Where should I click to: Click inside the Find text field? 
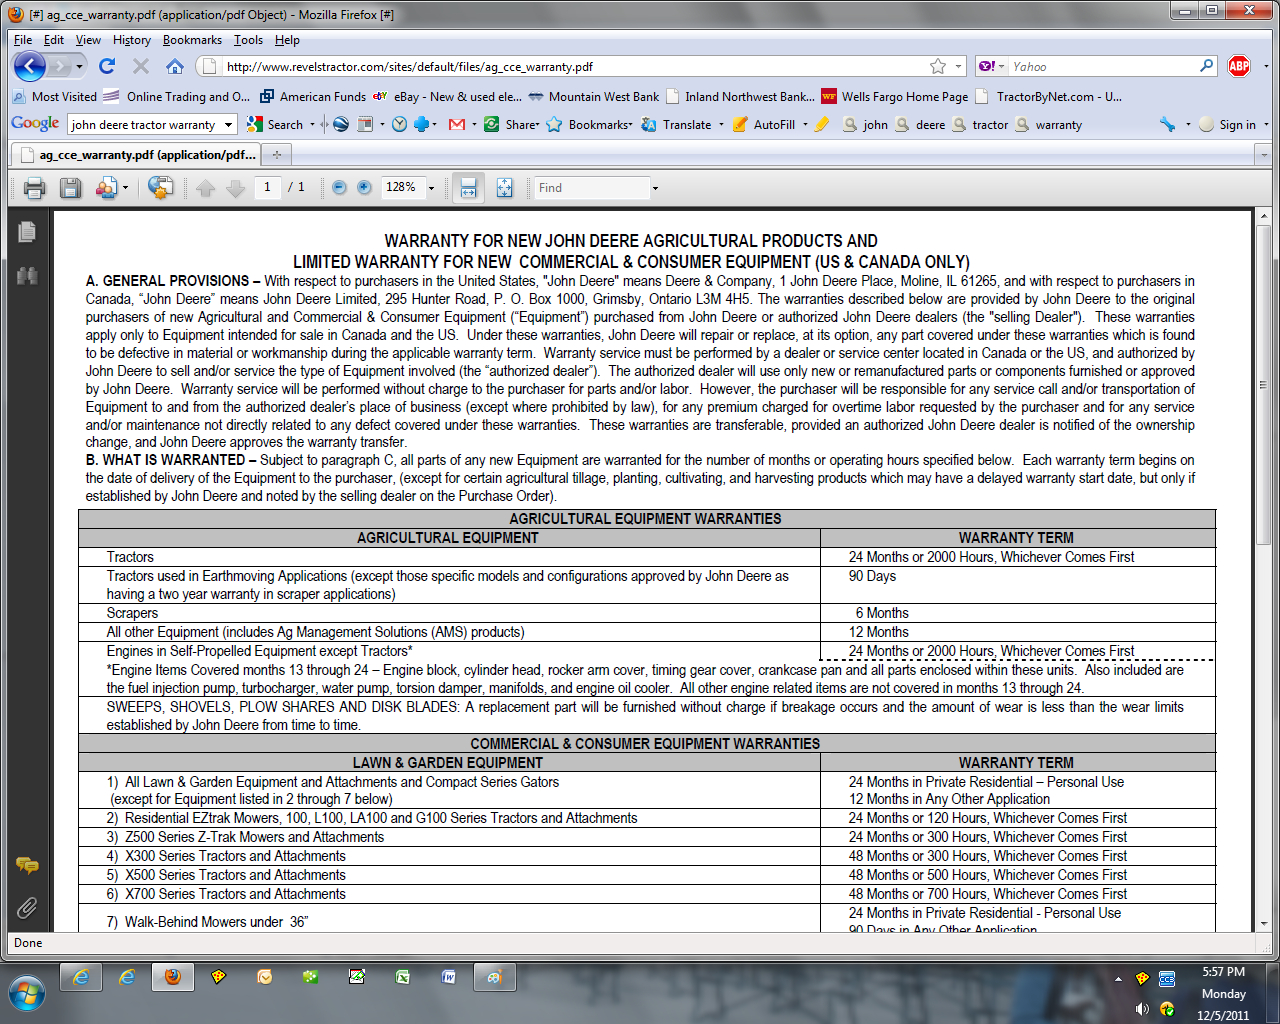tap(592, 188)
